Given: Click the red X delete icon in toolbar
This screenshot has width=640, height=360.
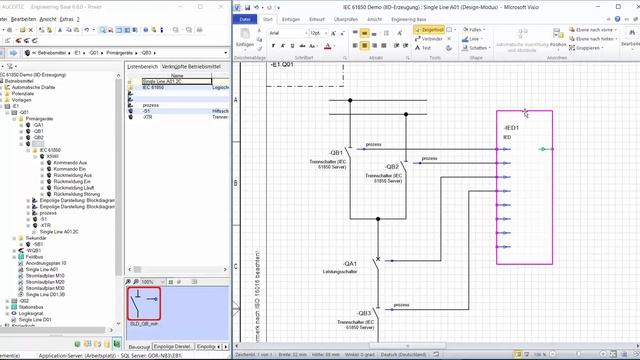Looking at the screenshot, I should pos(31,30).
